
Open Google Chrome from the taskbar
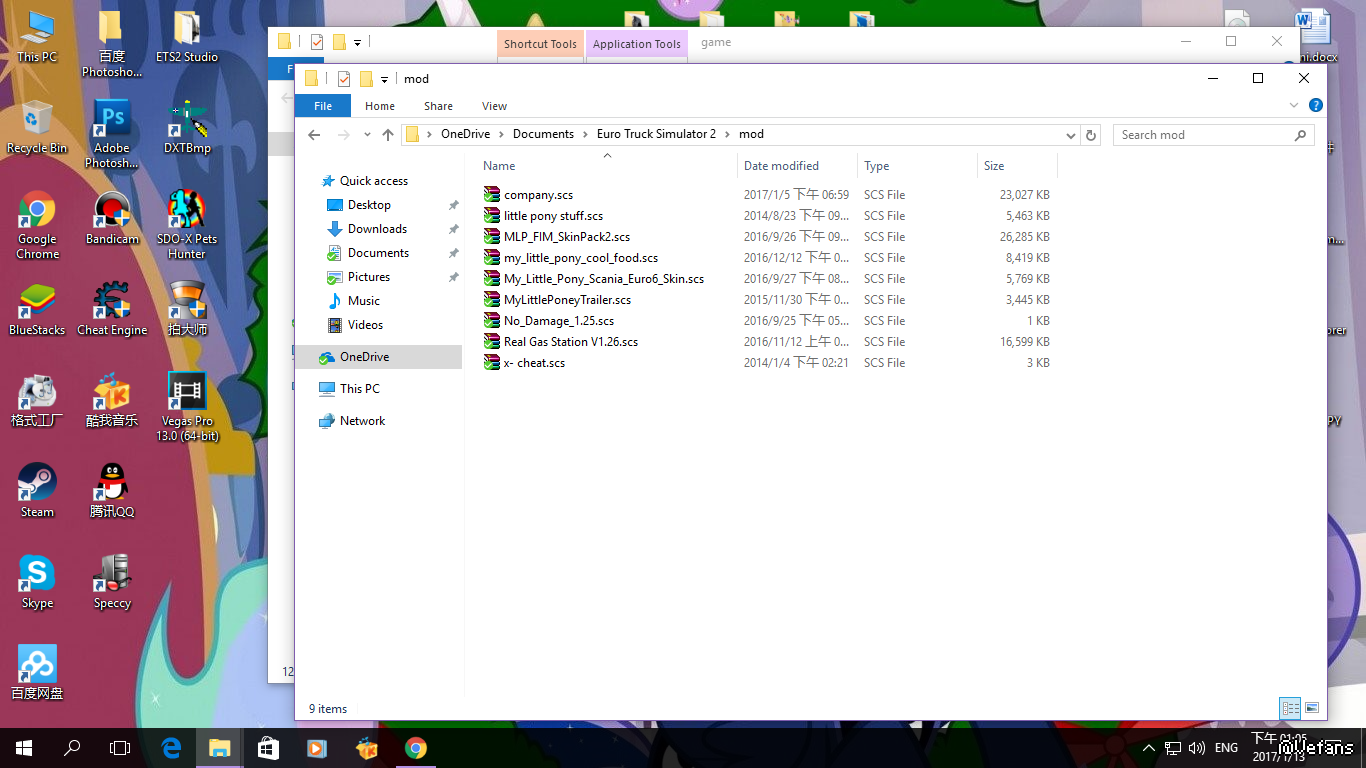click(416, 748)
